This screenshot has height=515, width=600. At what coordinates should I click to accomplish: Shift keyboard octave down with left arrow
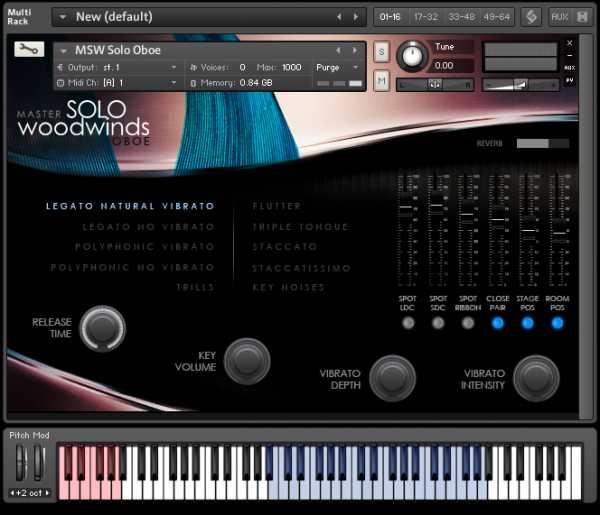pyautogui.click(x=12, y=493)
